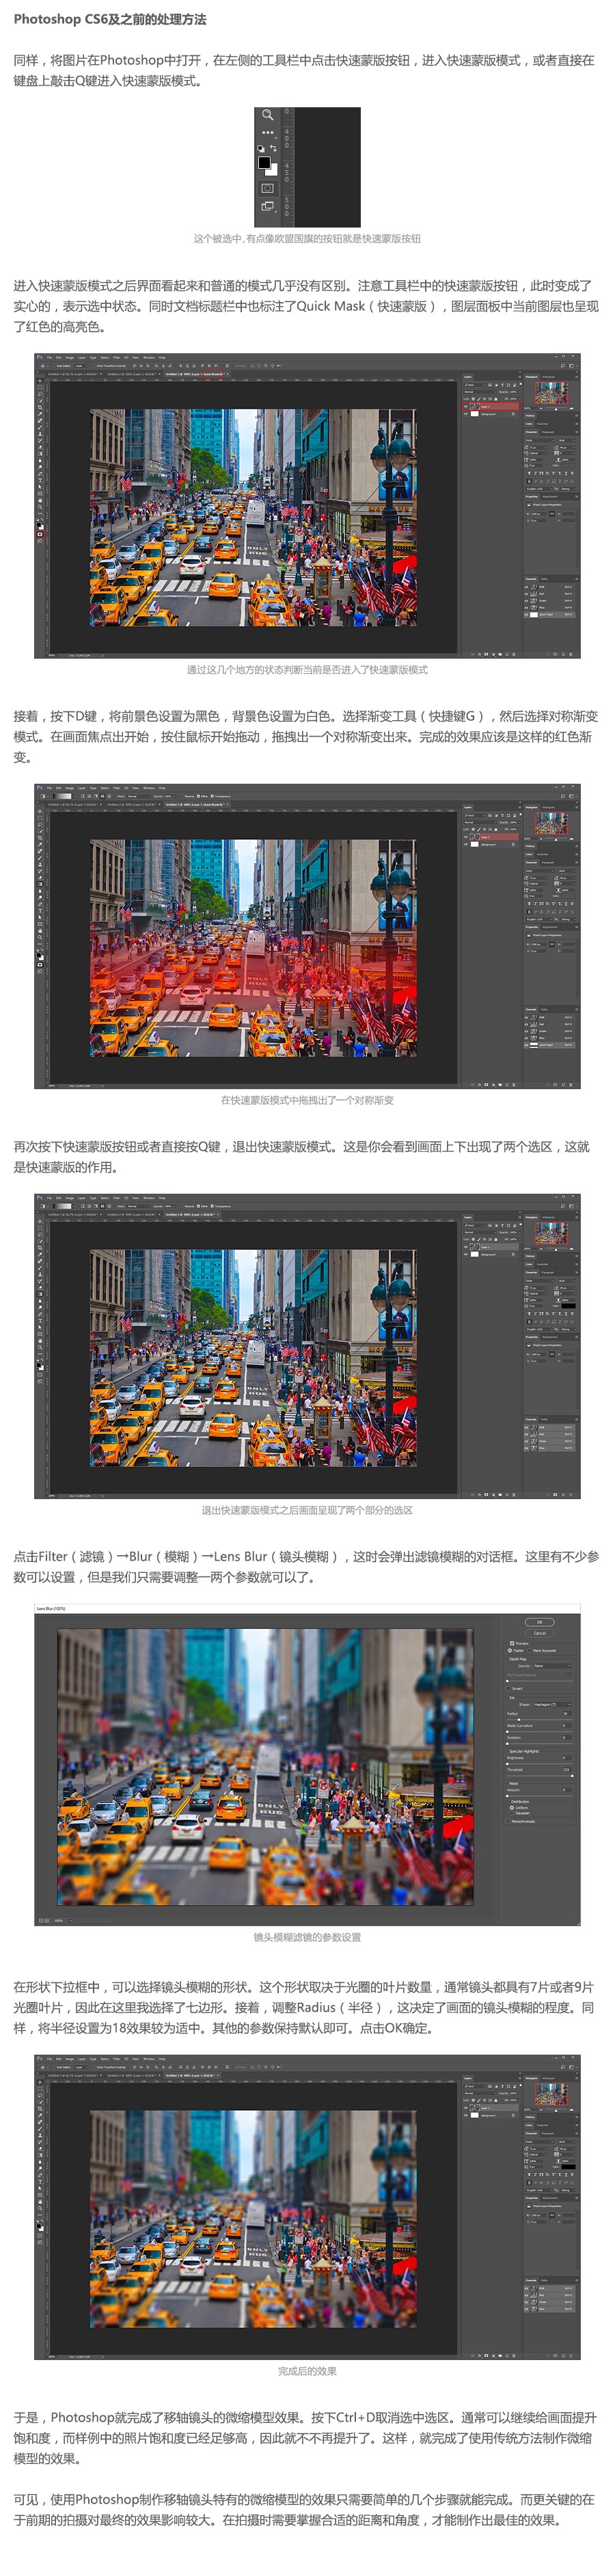Toggle the Monochromatic checkbox in Lens Blur
615x2576 pixels.
[x=508, y=1821]
